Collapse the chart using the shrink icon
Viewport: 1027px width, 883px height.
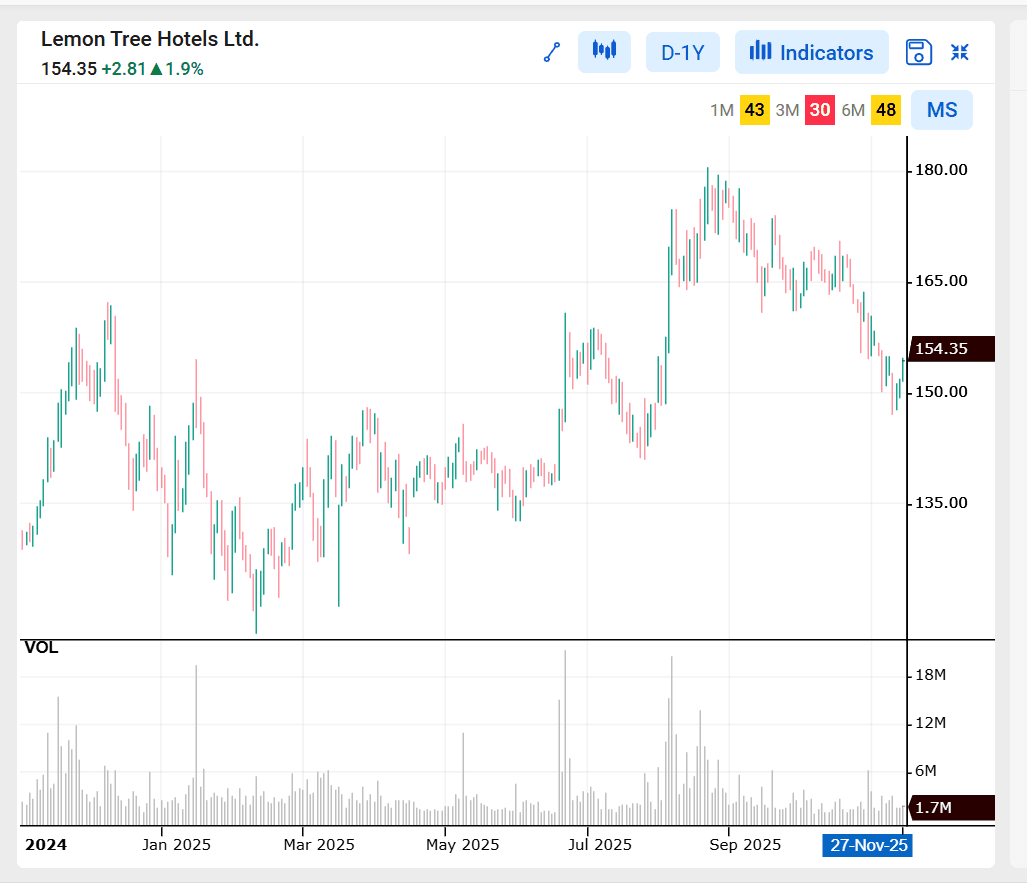click(960, 52)
